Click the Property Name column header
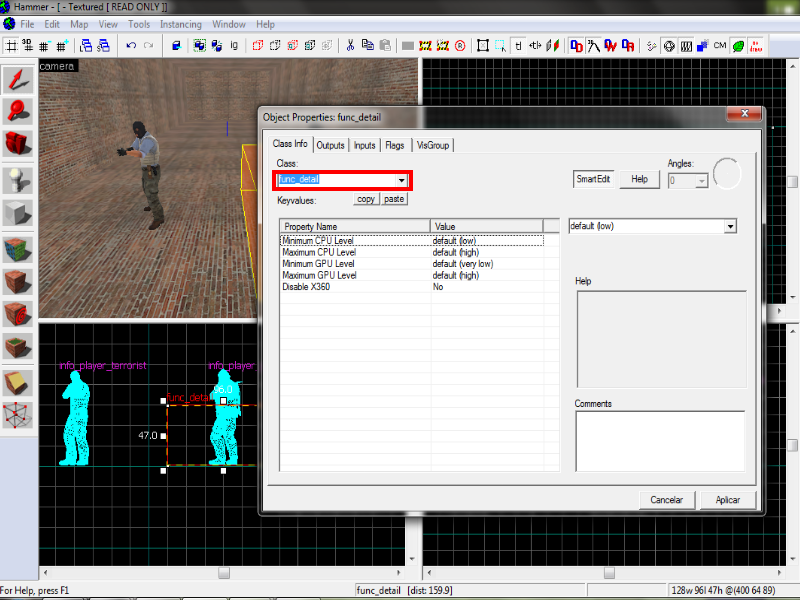This screenshot has height=600, width=800. click(x=355, y=226)
